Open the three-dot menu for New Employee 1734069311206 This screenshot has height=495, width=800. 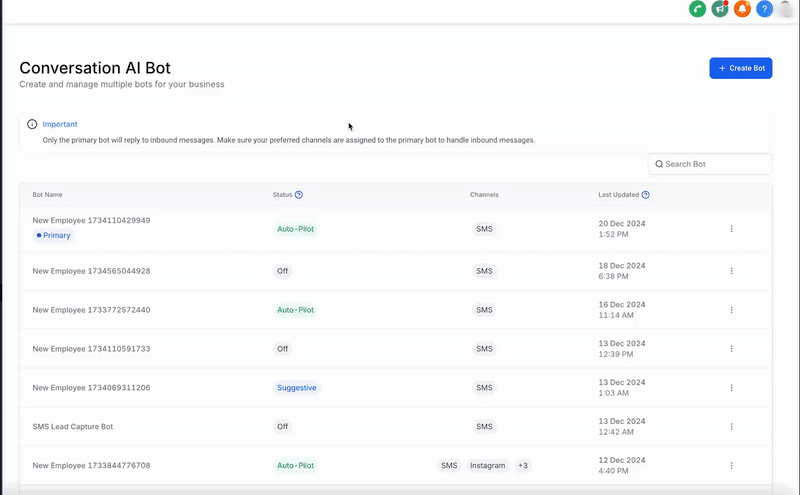731,388
